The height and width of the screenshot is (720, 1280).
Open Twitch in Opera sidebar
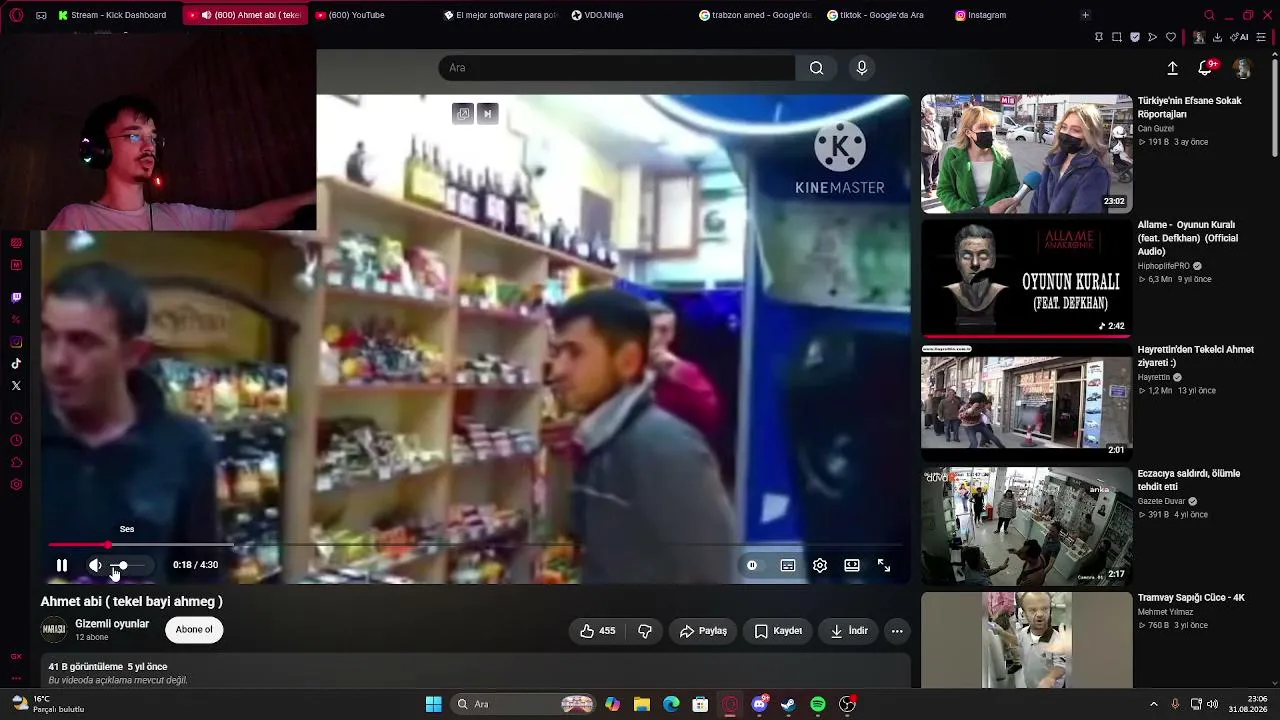(16, 298)
